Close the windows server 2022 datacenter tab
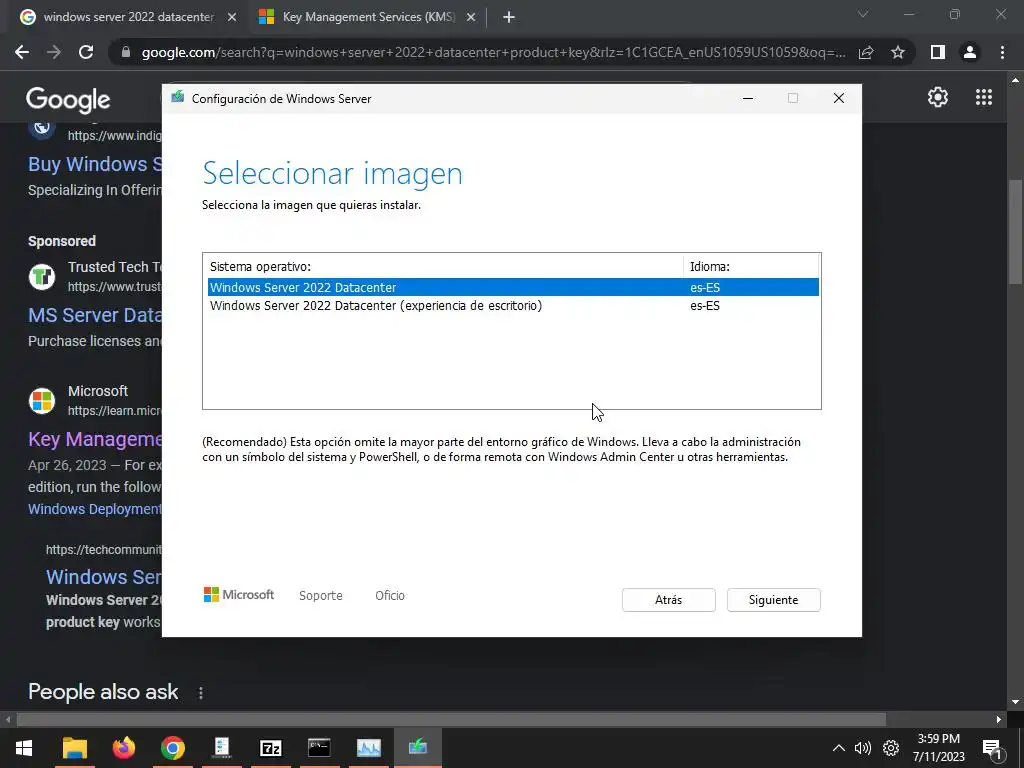Image resolution: width=1024 pixels, height=768 pixels. pos(232,17)
